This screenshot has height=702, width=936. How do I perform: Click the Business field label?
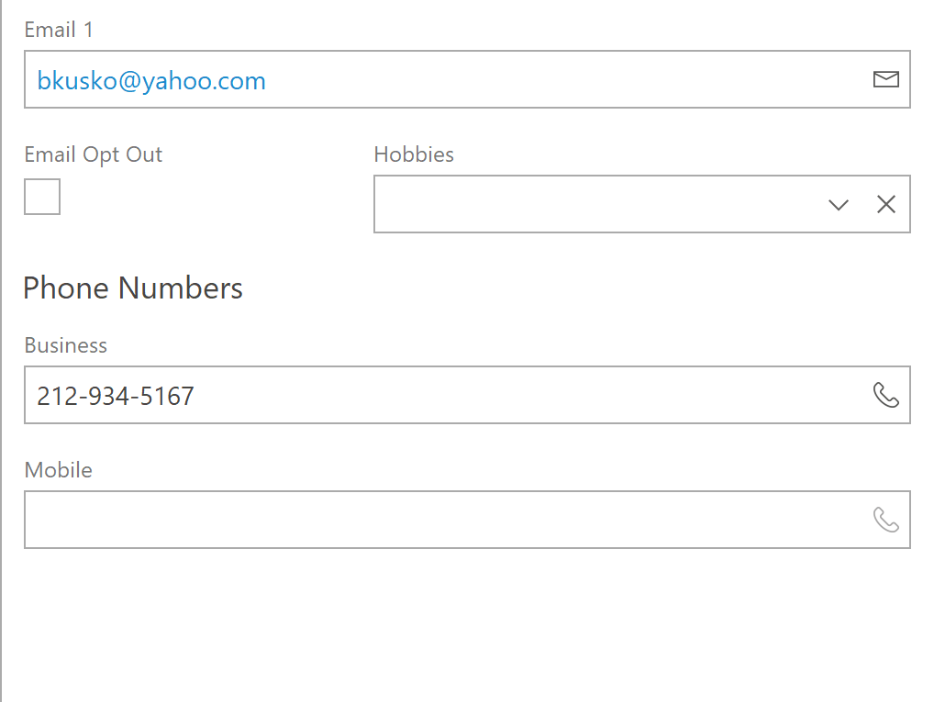point(66,346)
